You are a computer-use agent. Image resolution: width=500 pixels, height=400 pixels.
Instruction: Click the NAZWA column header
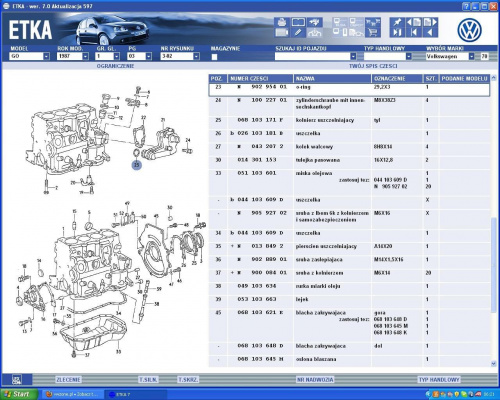pos(333,78)
